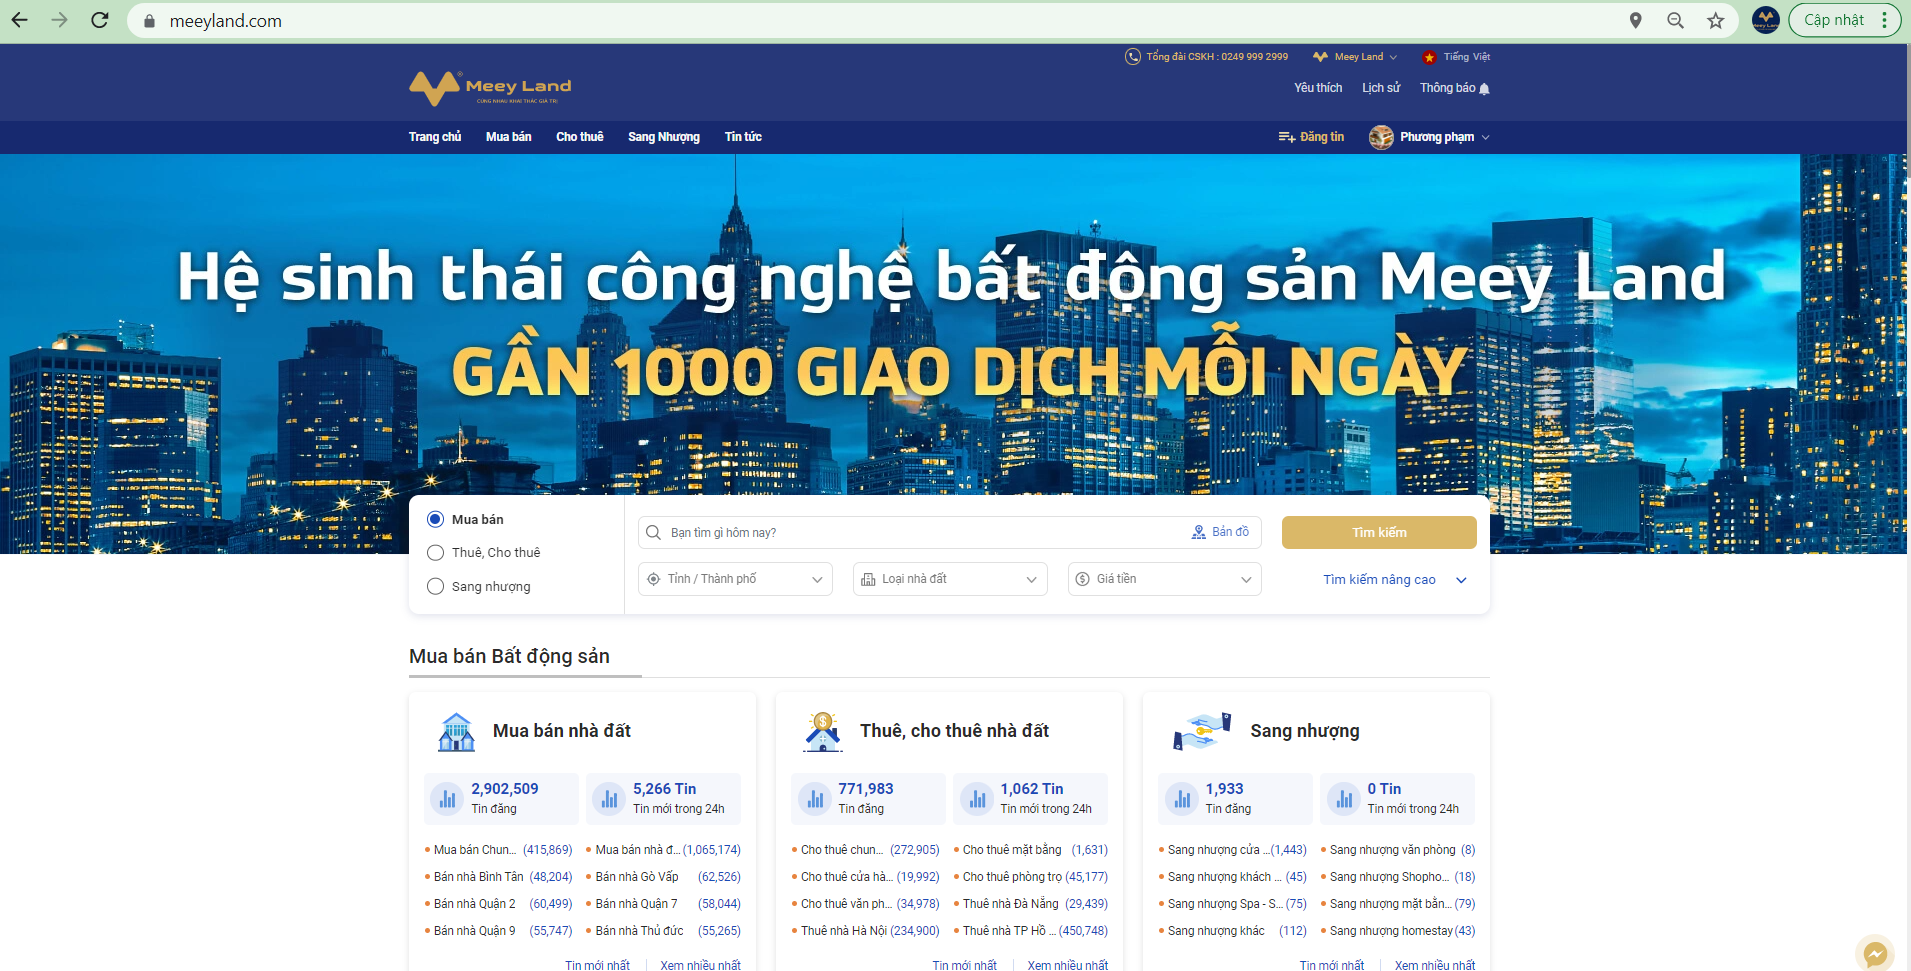This screenshot has height=971, width=1911.
Task: Click the 5,266 Tin mới trong 24h stat
Action: 663,799
